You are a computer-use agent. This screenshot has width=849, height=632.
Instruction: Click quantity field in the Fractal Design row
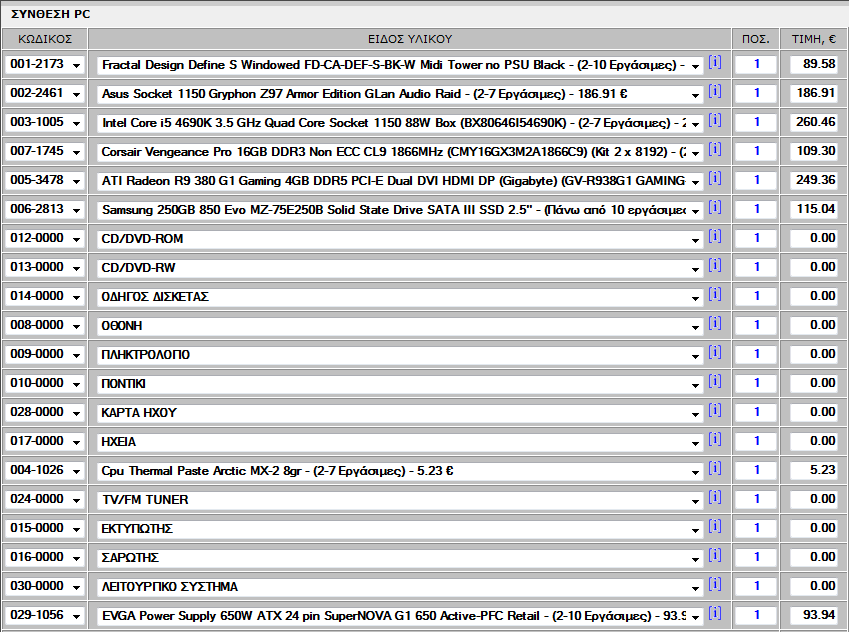coord(756,64)
